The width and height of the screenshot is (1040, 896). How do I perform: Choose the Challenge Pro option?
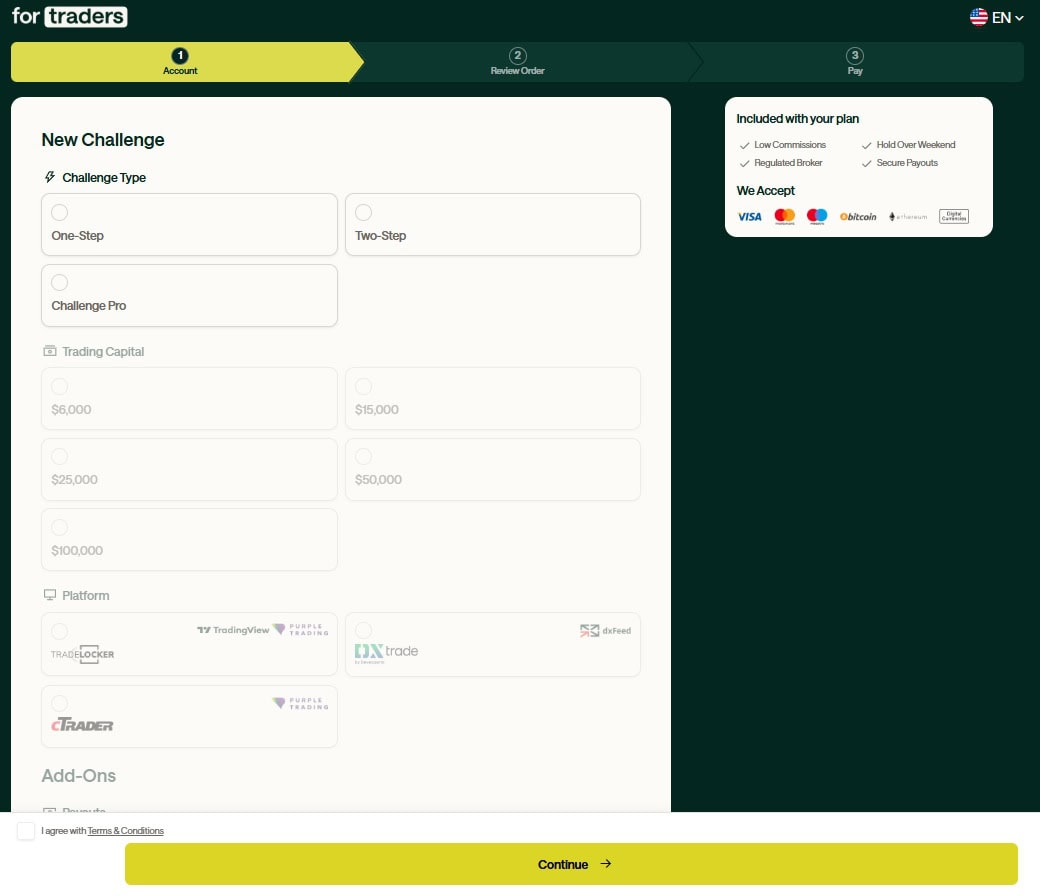[x=189, y=295]
